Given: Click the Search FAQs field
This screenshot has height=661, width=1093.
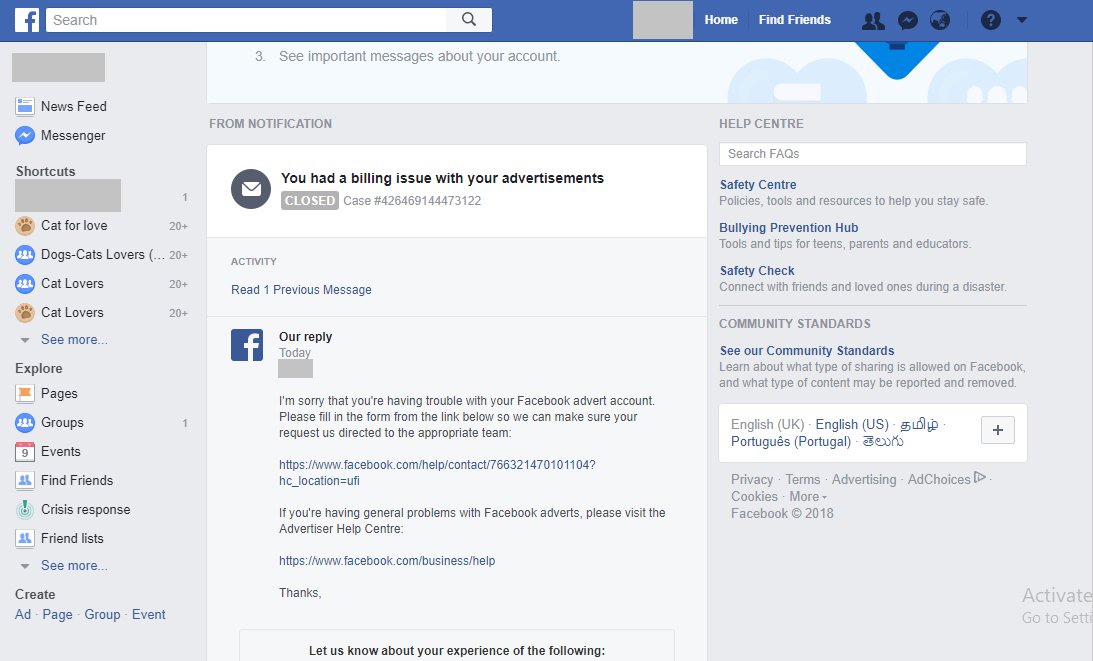Looking at the screenshot, I should (873, 154).
